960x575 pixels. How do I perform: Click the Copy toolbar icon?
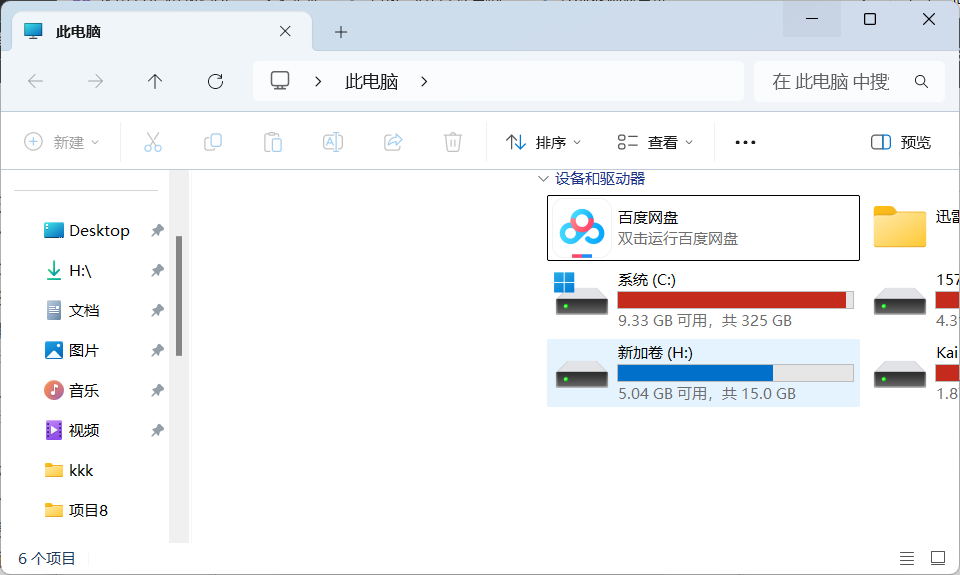click(x=212, y=142)
